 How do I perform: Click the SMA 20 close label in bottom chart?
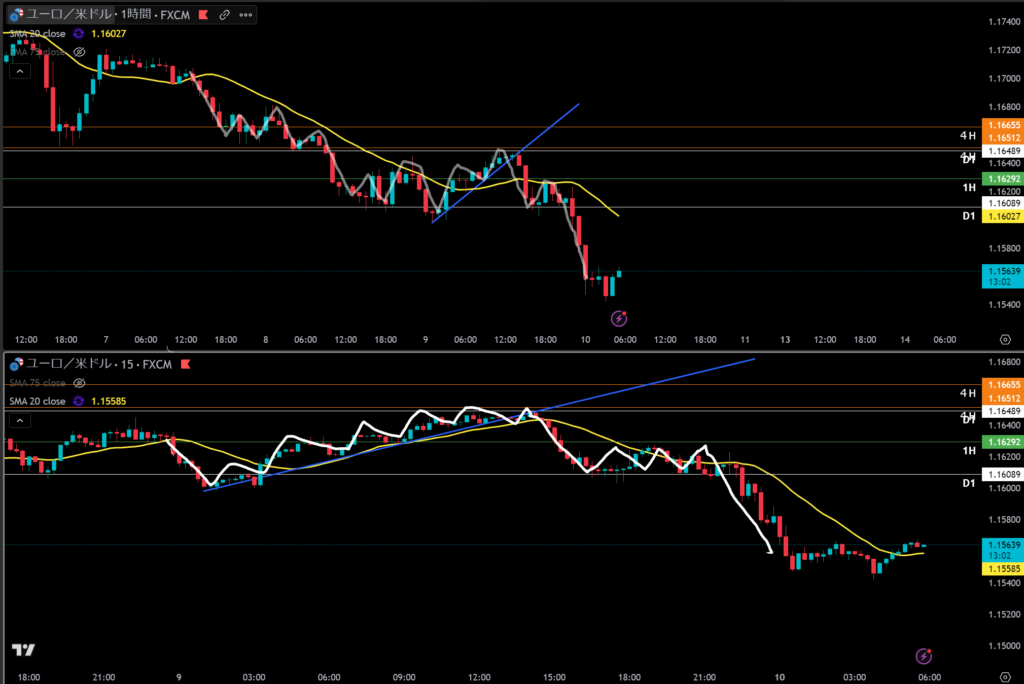point(36,401)
